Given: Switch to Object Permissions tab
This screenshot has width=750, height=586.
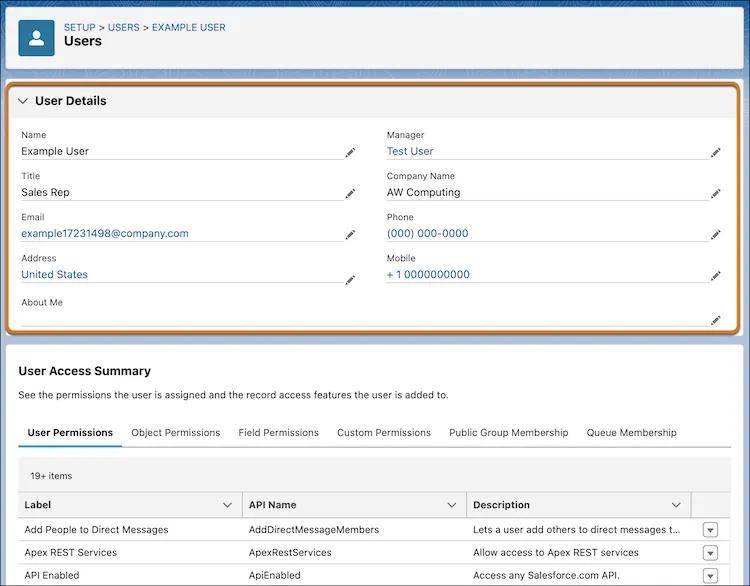Looking at the screenshot, I should click(x=175, y=433).
